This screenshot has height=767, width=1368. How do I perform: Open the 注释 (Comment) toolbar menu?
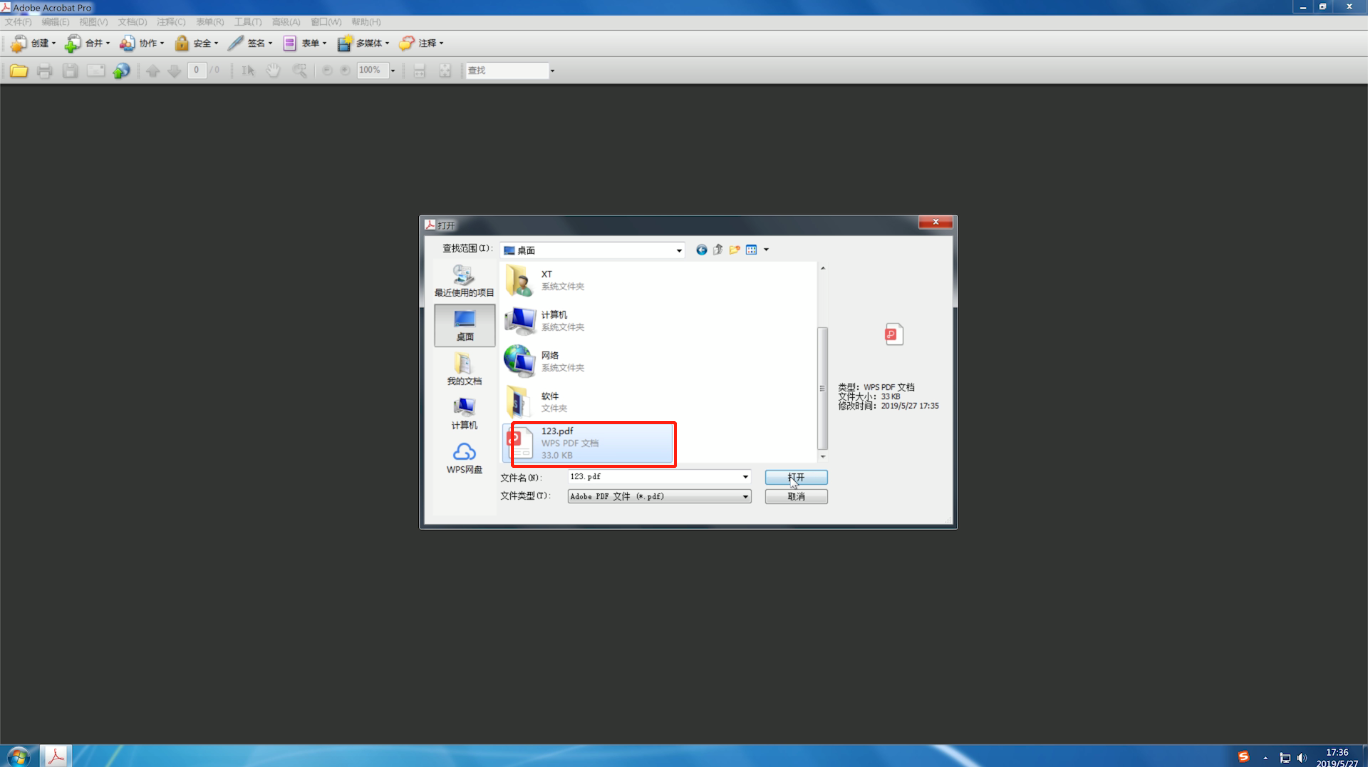421,43
